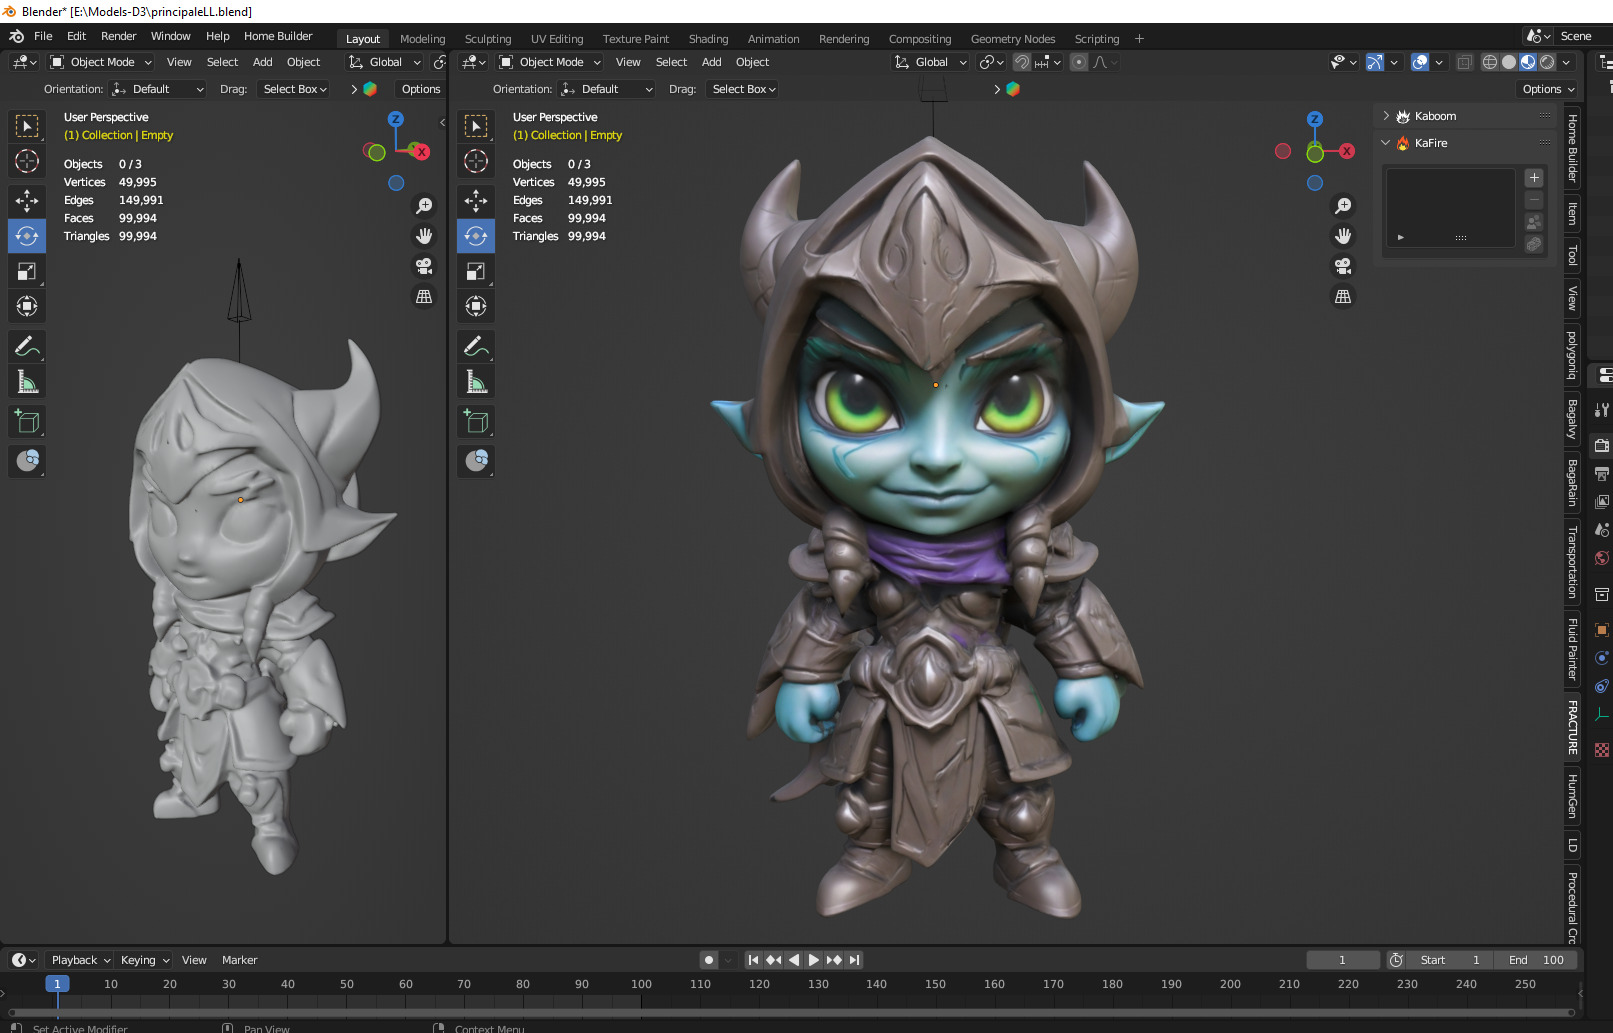The height and width of the screenshot is (1033, 1613).
Task: Open the shading options dropdown arrow
Action: (x=1568, y=62)
